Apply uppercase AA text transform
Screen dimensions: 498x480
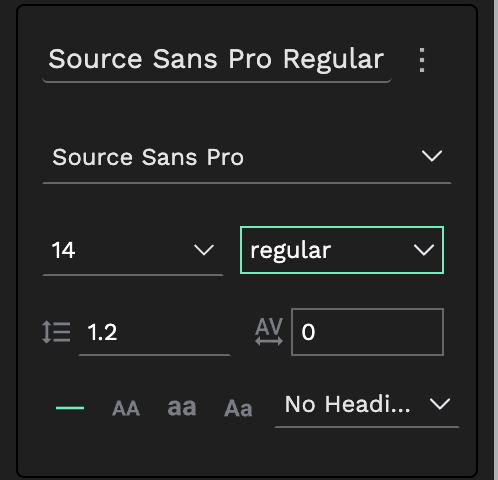[x=126, y=408]
